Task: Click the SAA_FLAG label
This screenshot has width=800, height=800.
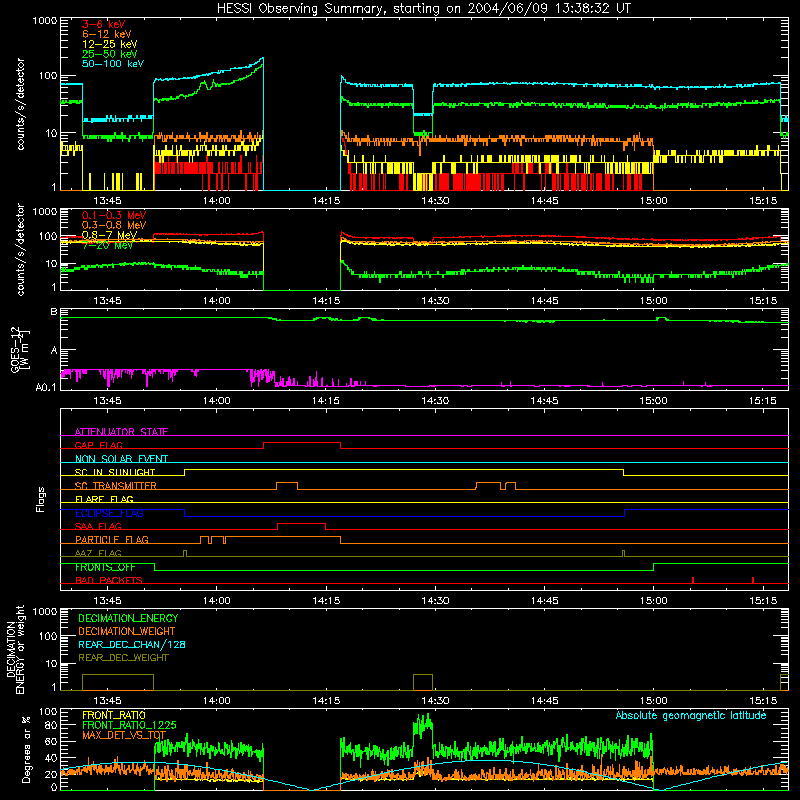Action: (x=98, y=526)
